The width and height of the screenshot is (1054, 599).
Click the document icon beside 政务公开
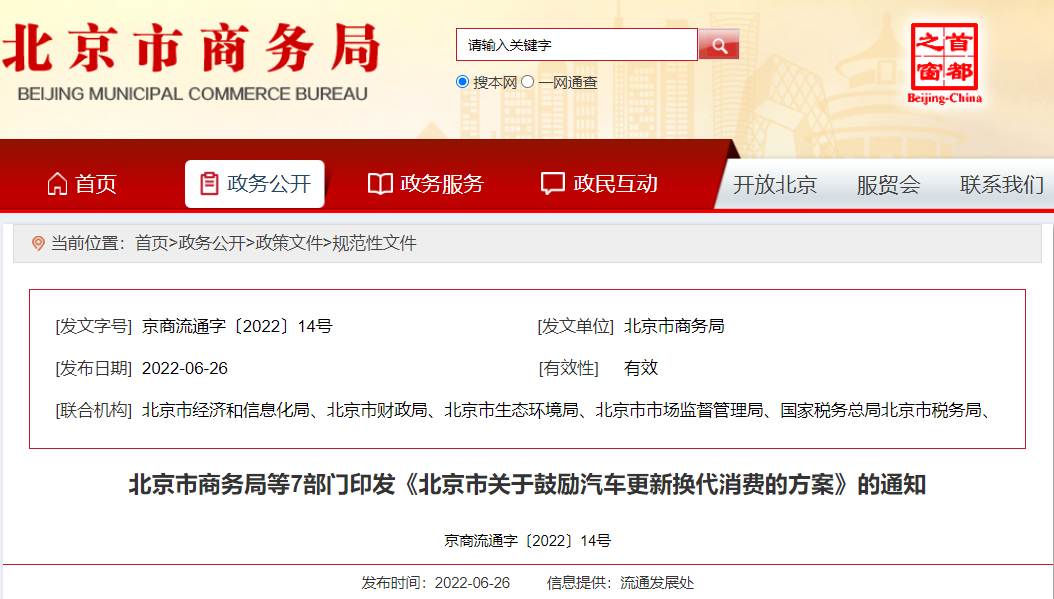click(209, 182)
